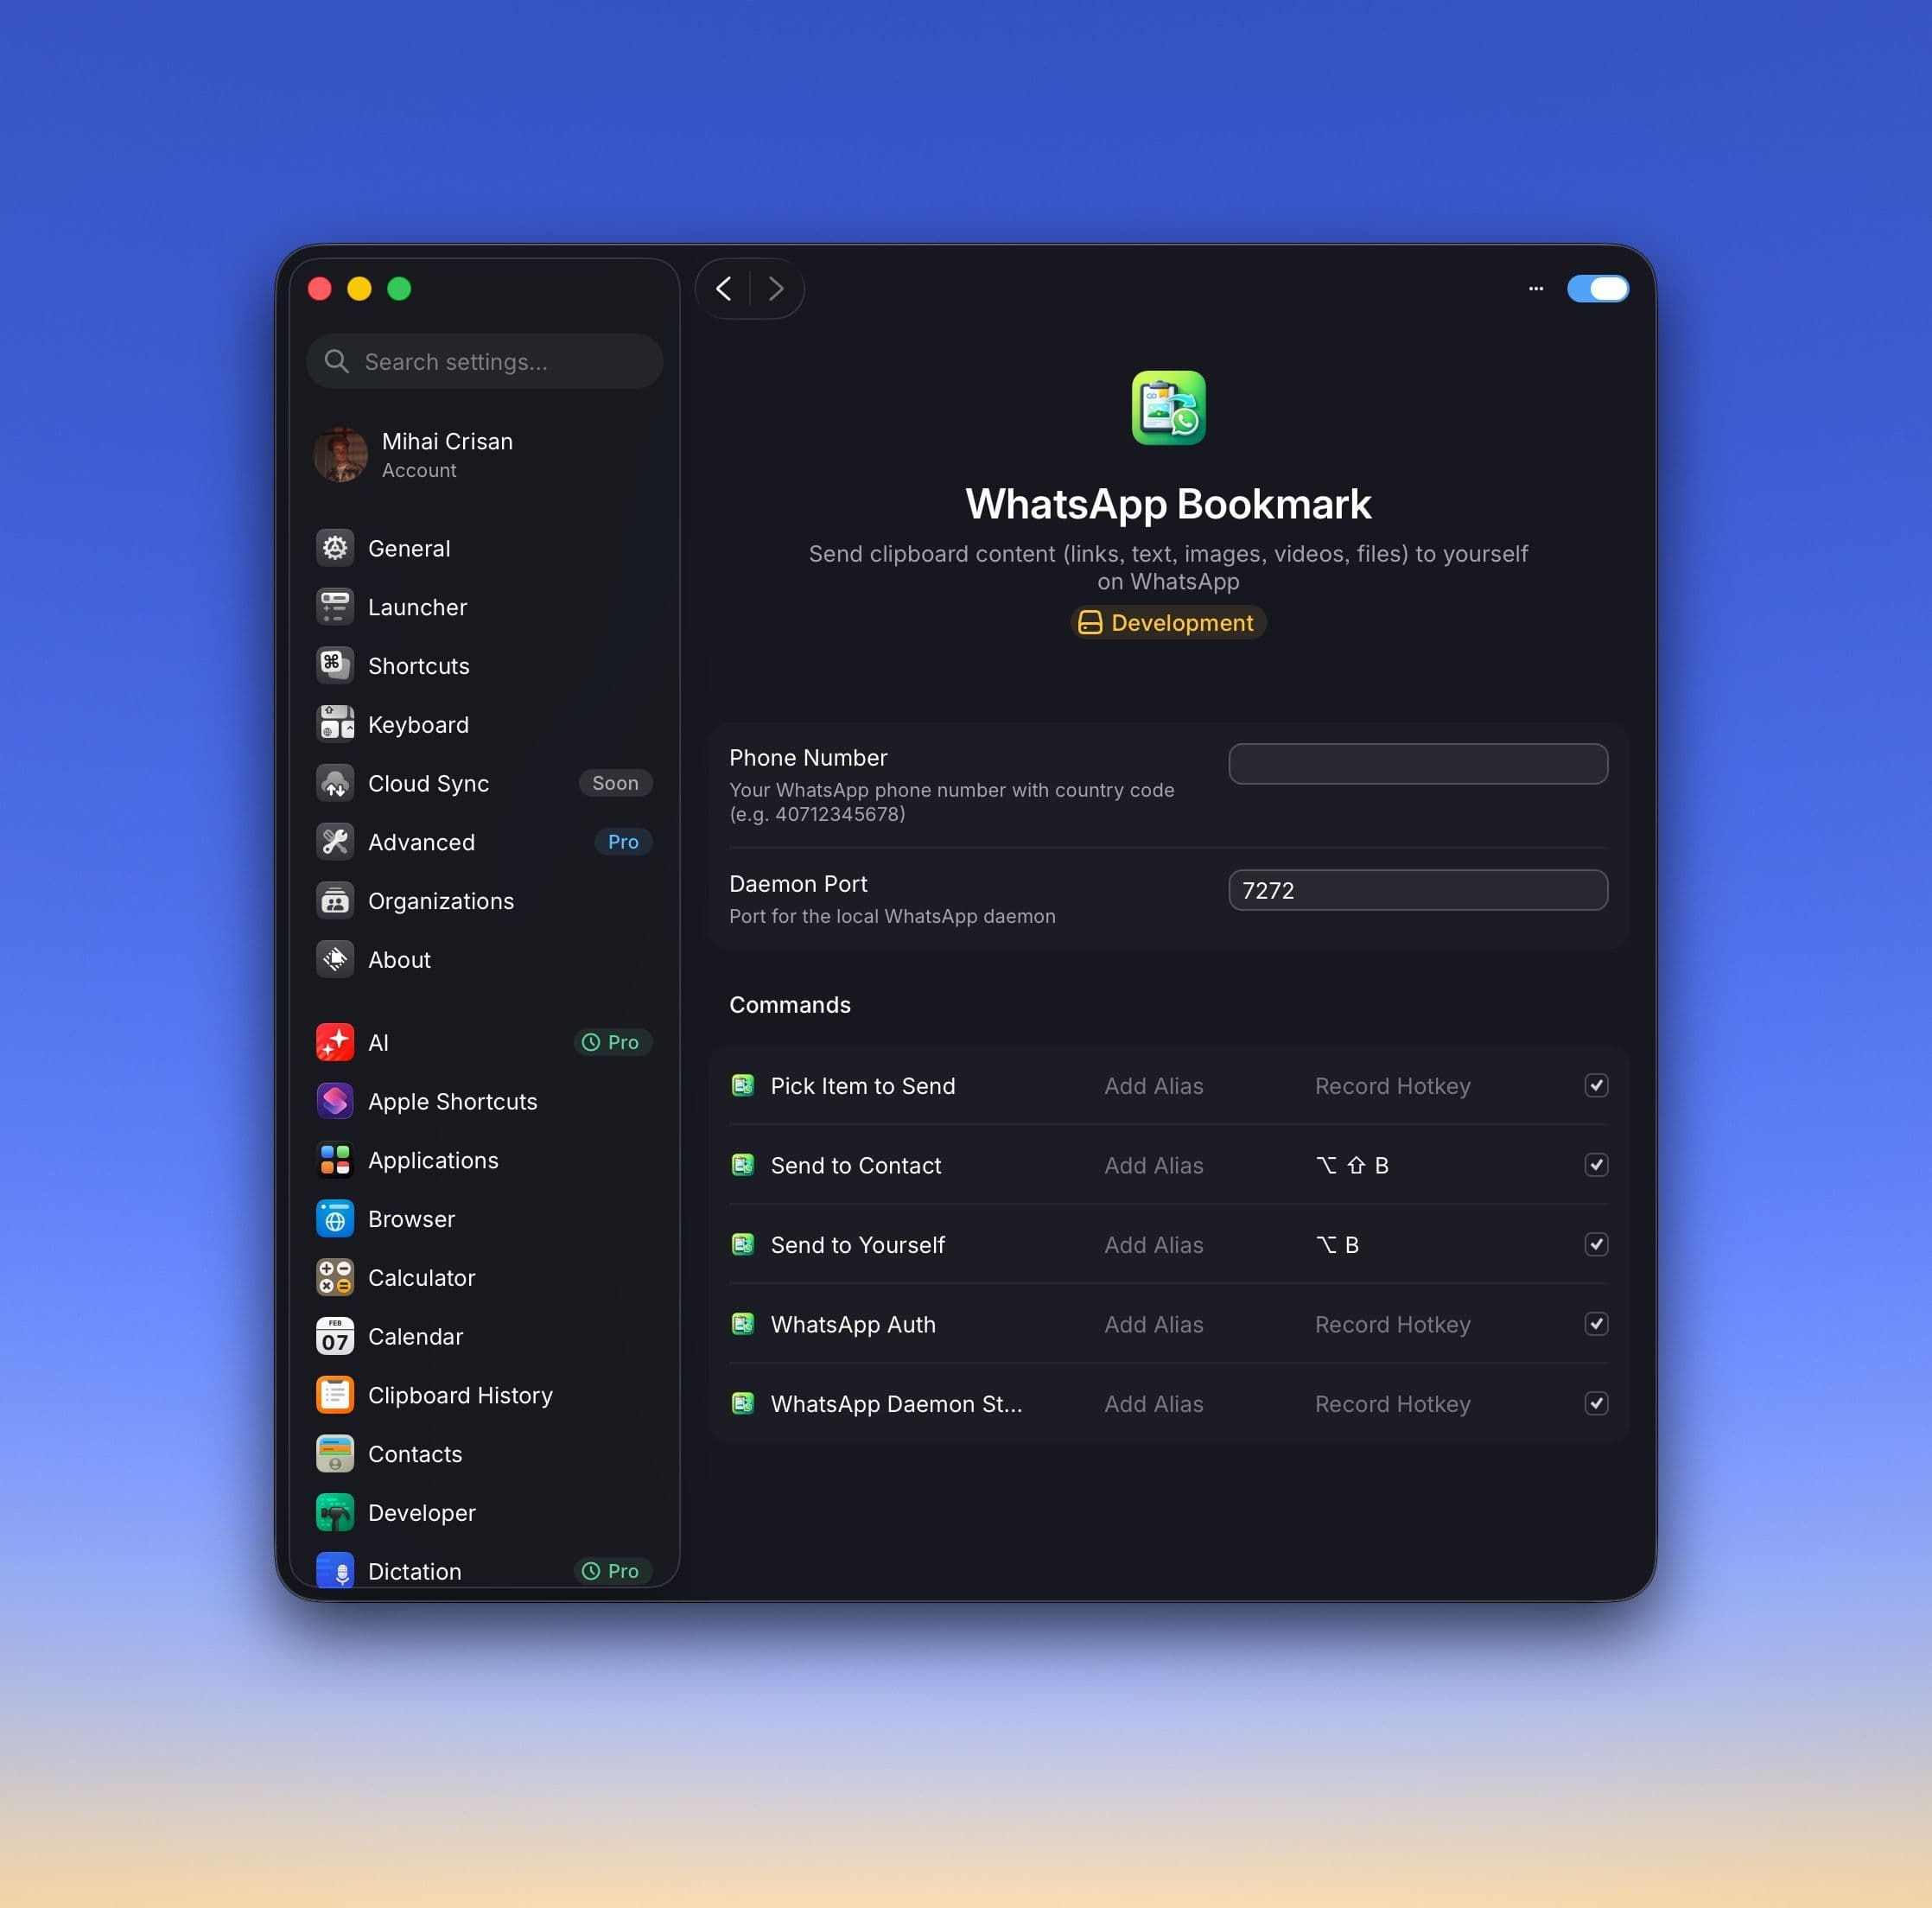
Task: Click Mihai Crisan's profile avatar
Action: (340, 455)
